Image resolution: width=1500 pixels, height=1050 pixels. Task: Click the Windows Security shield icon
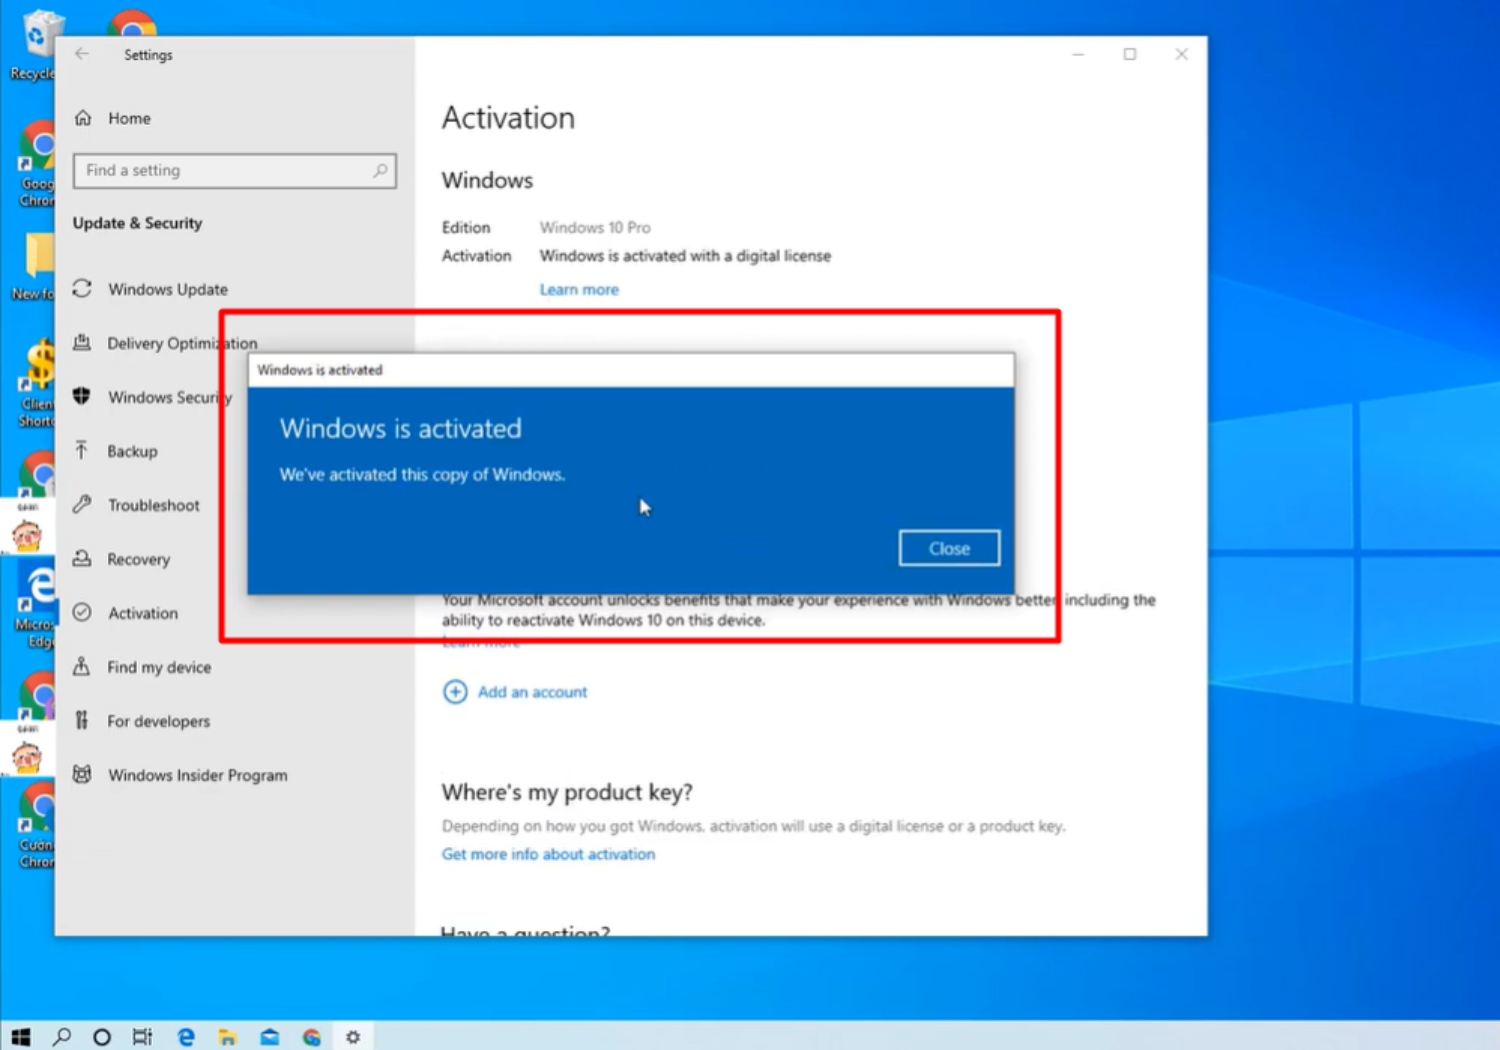coord(82,397)
